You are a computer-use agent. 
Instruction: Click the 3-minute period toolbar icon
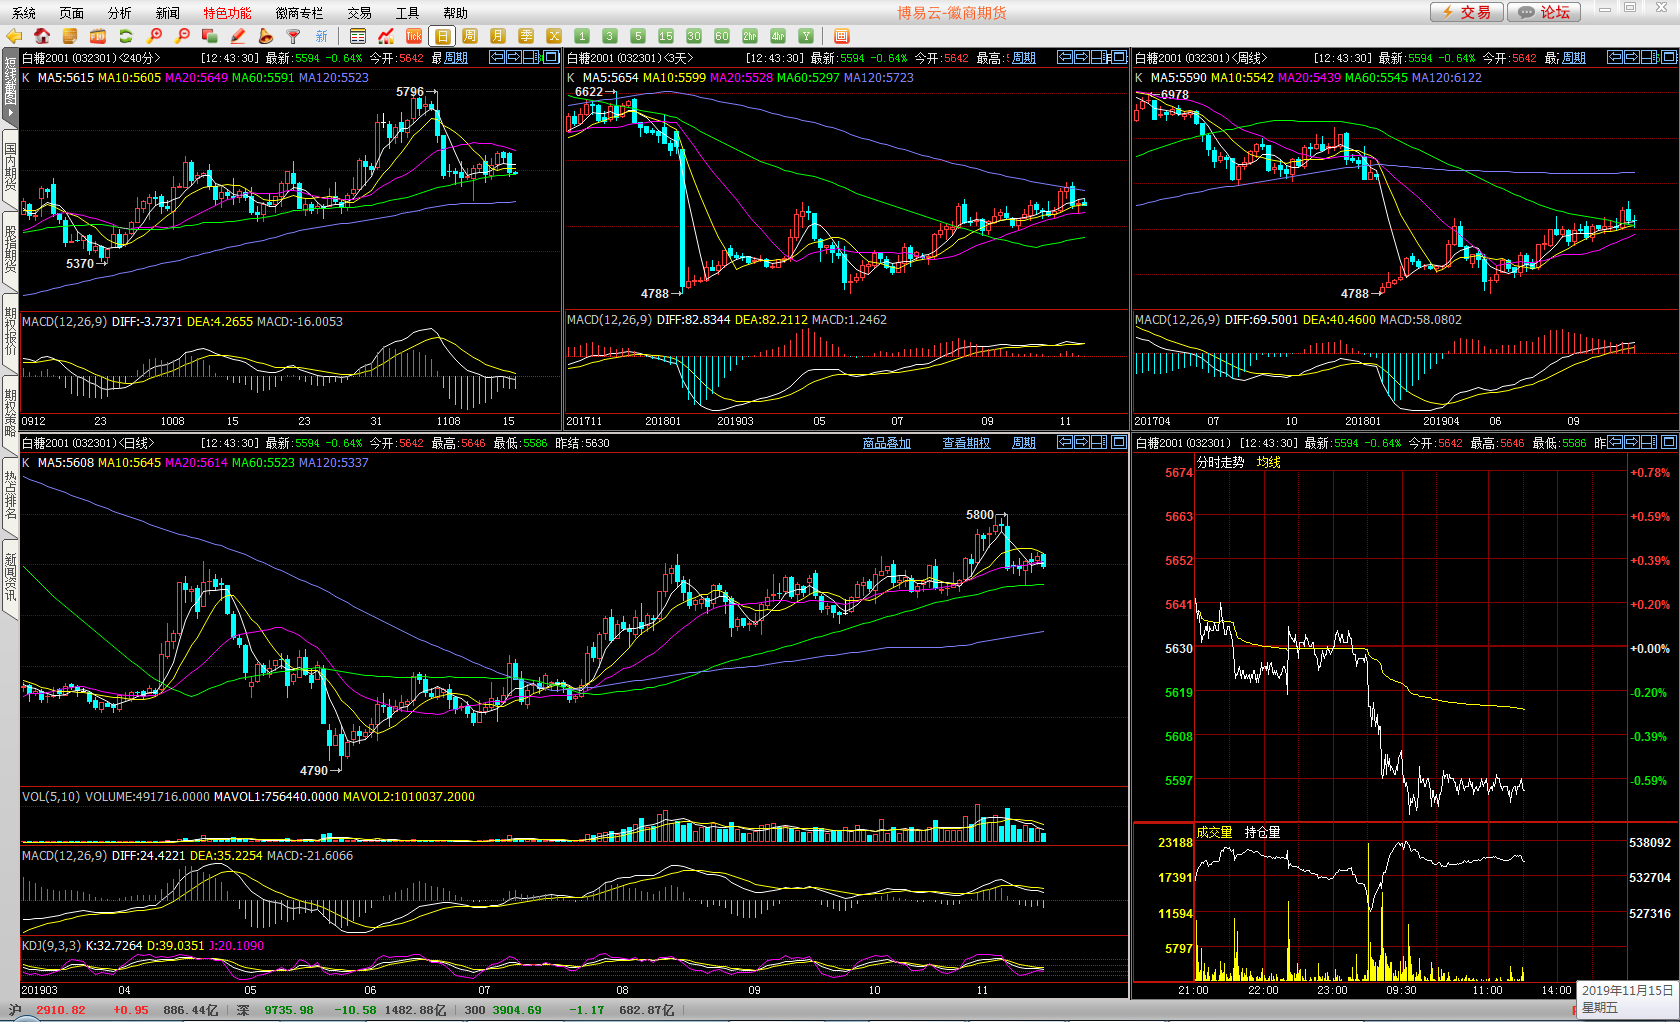coord(610,36)
